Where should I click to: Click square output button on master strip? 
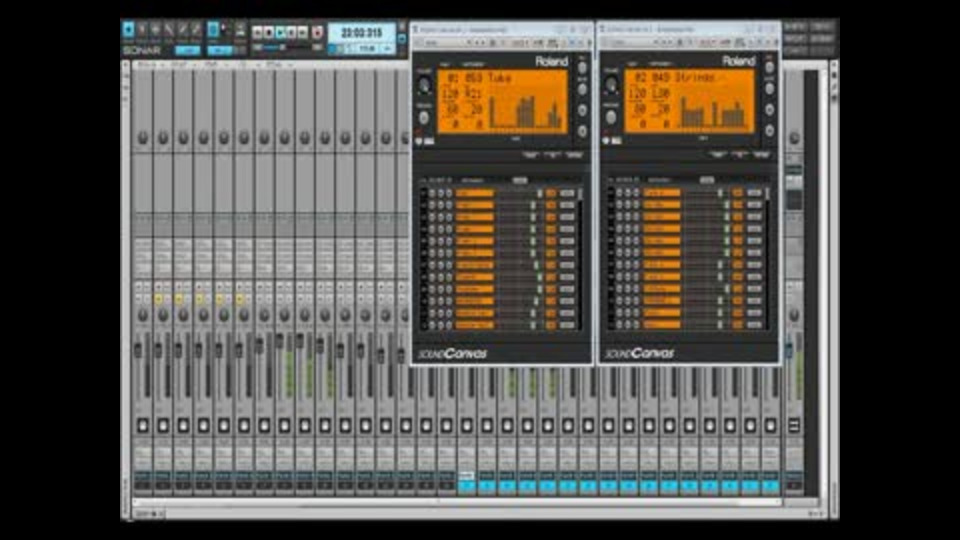coord(794,425)
